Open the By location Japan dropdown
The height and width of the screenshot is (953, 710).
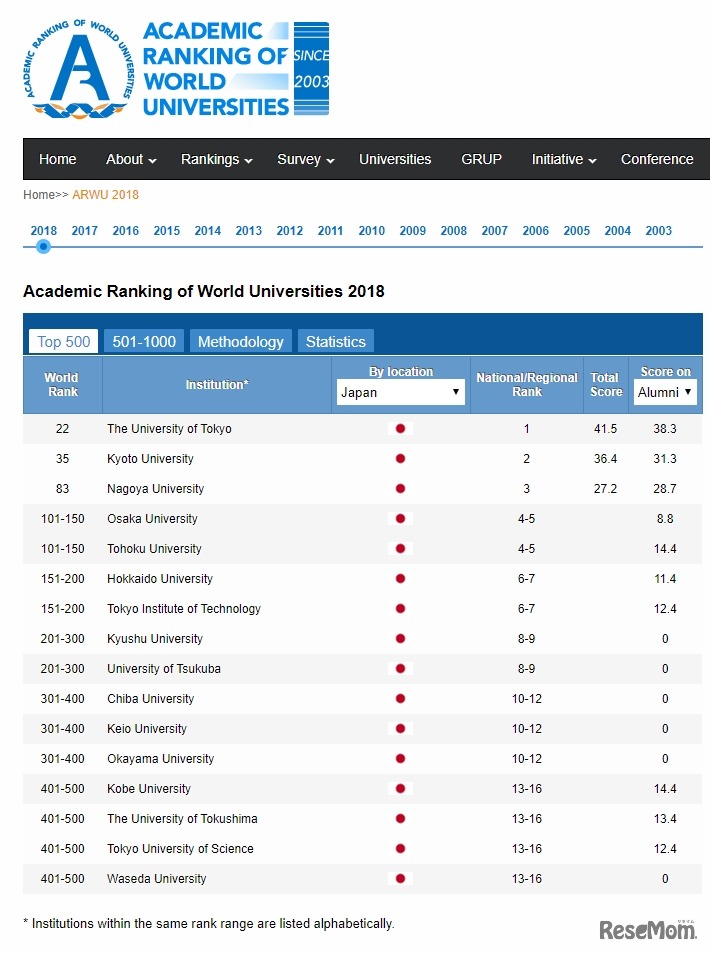tap(401, 392)
